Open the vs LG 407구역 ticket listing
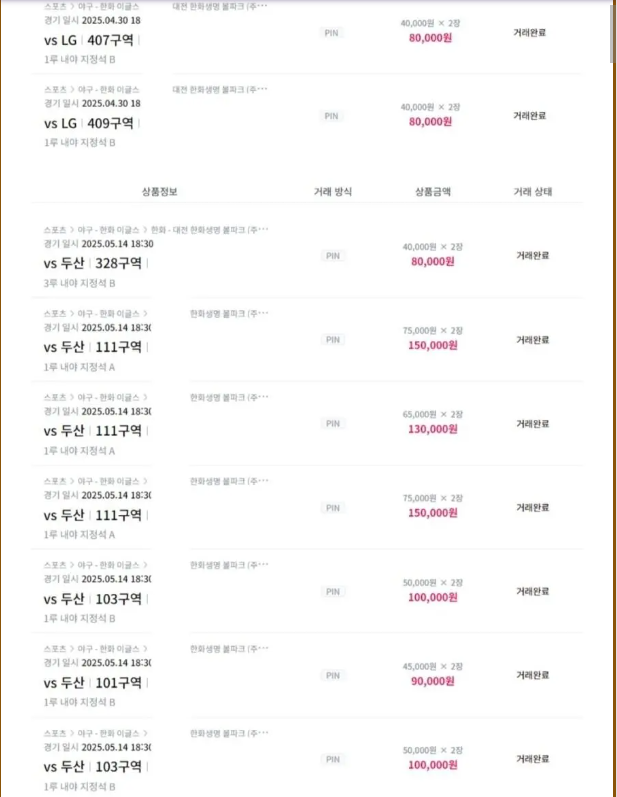 click(x=89, y=40)
